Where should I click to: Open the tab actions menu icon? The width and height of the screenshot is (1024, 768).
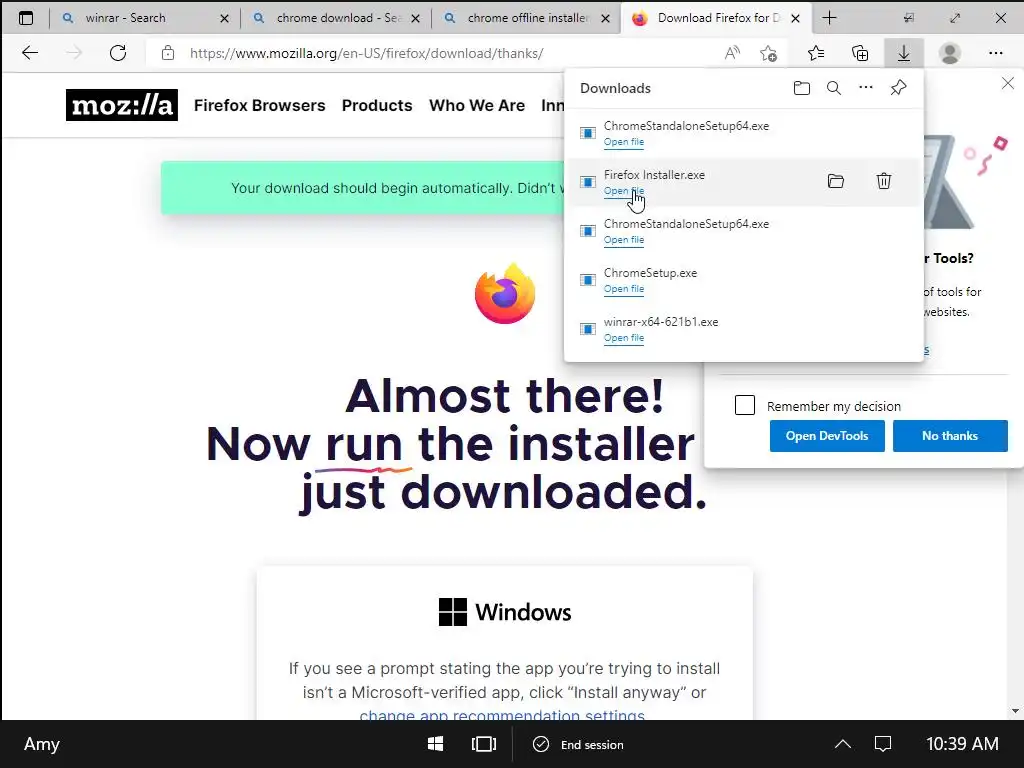25,18
